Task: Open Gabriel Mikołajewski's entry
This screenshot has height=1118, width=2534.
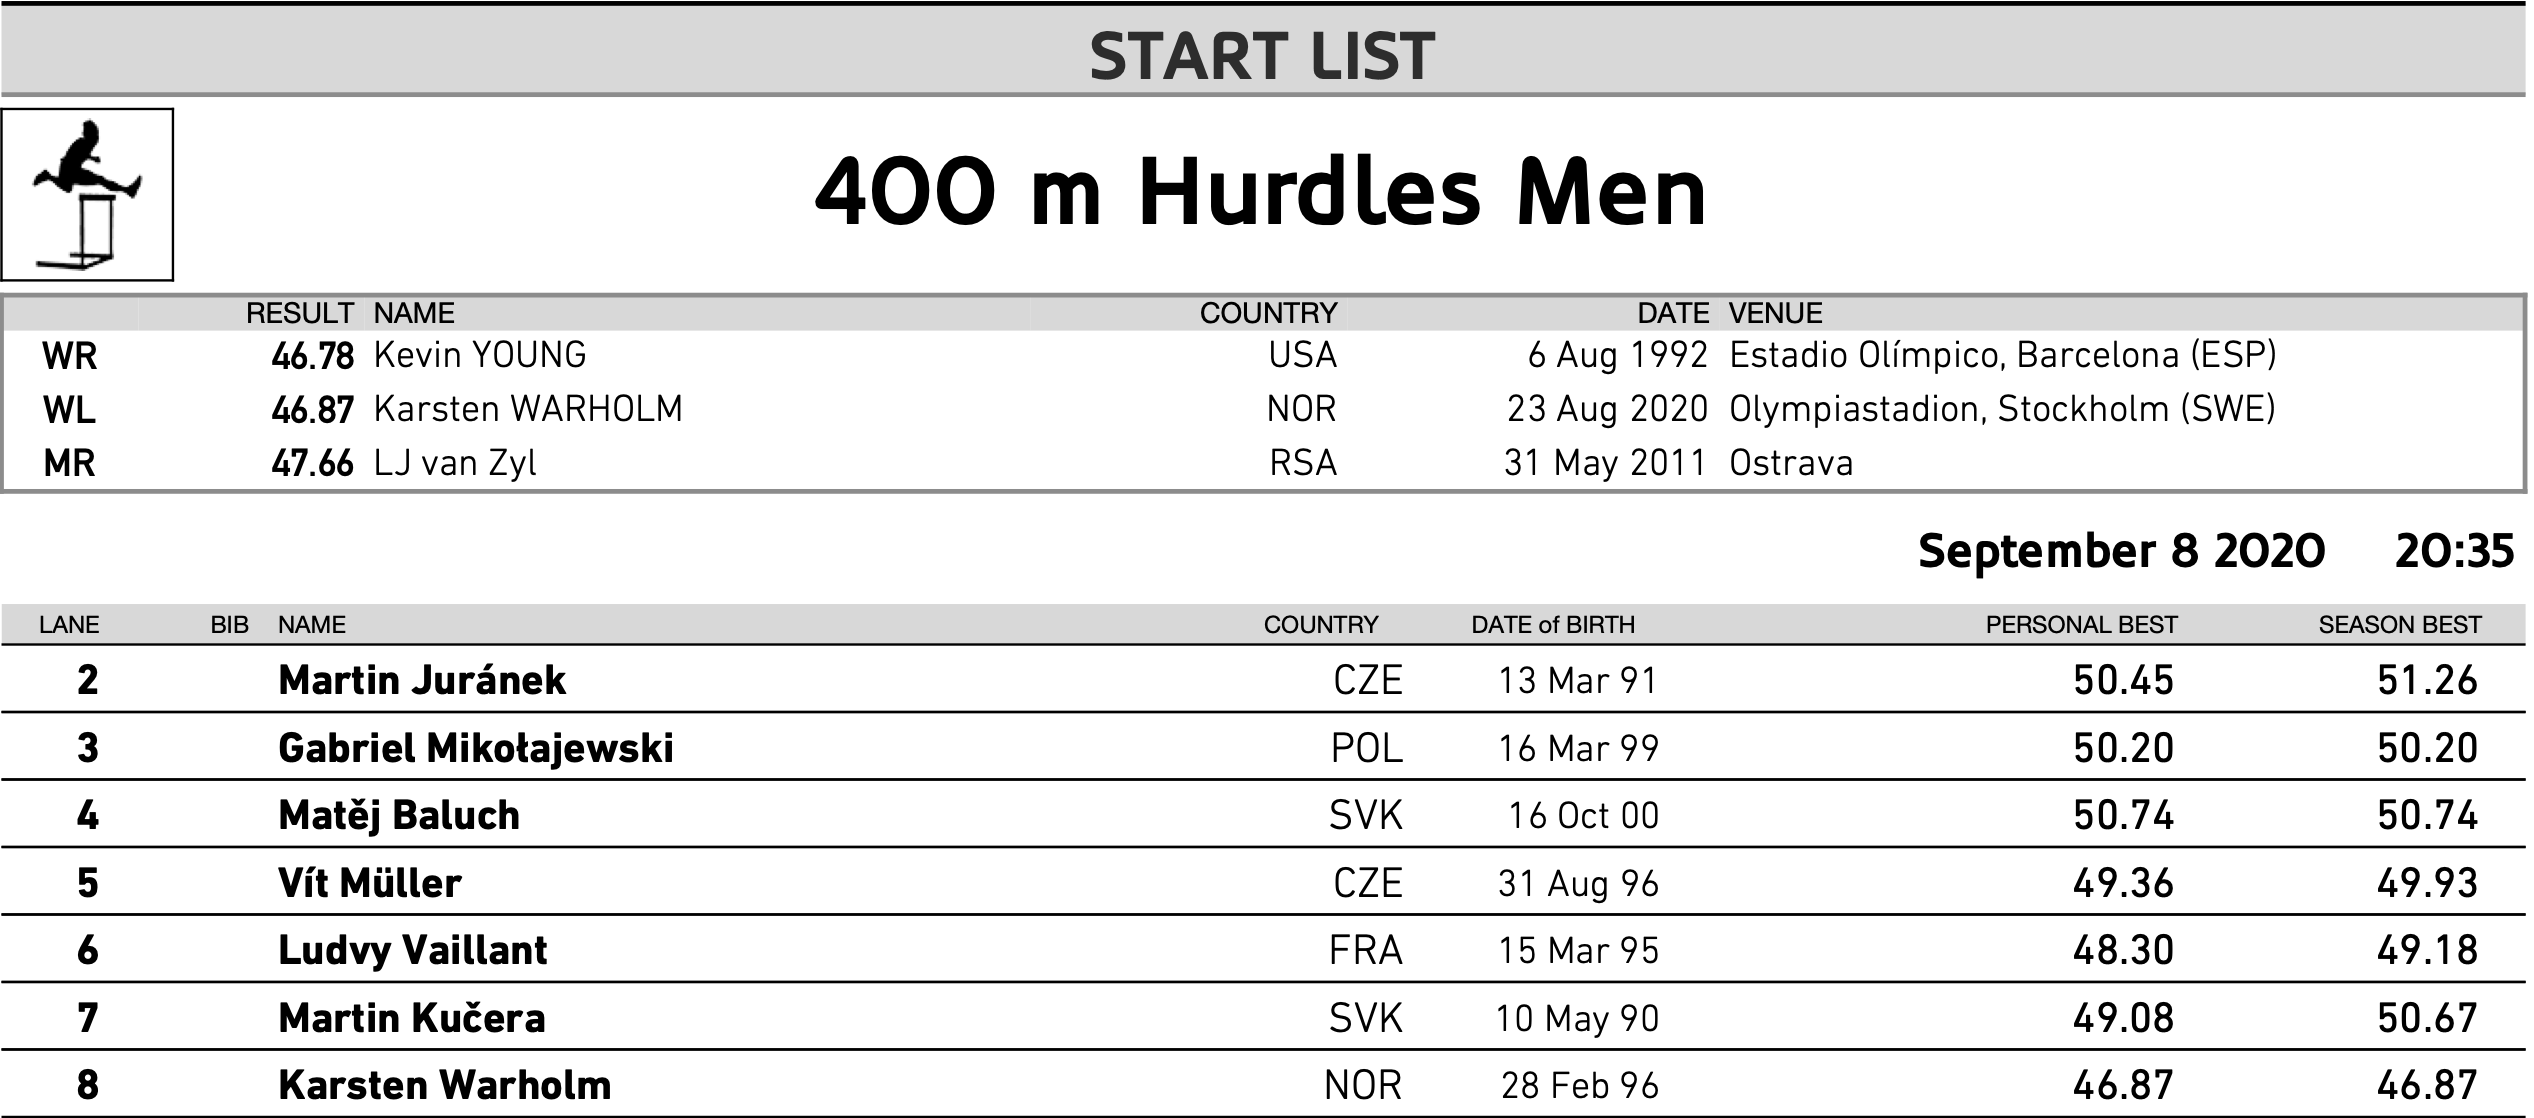Action: pyautogui.click(x=476, y=748)
